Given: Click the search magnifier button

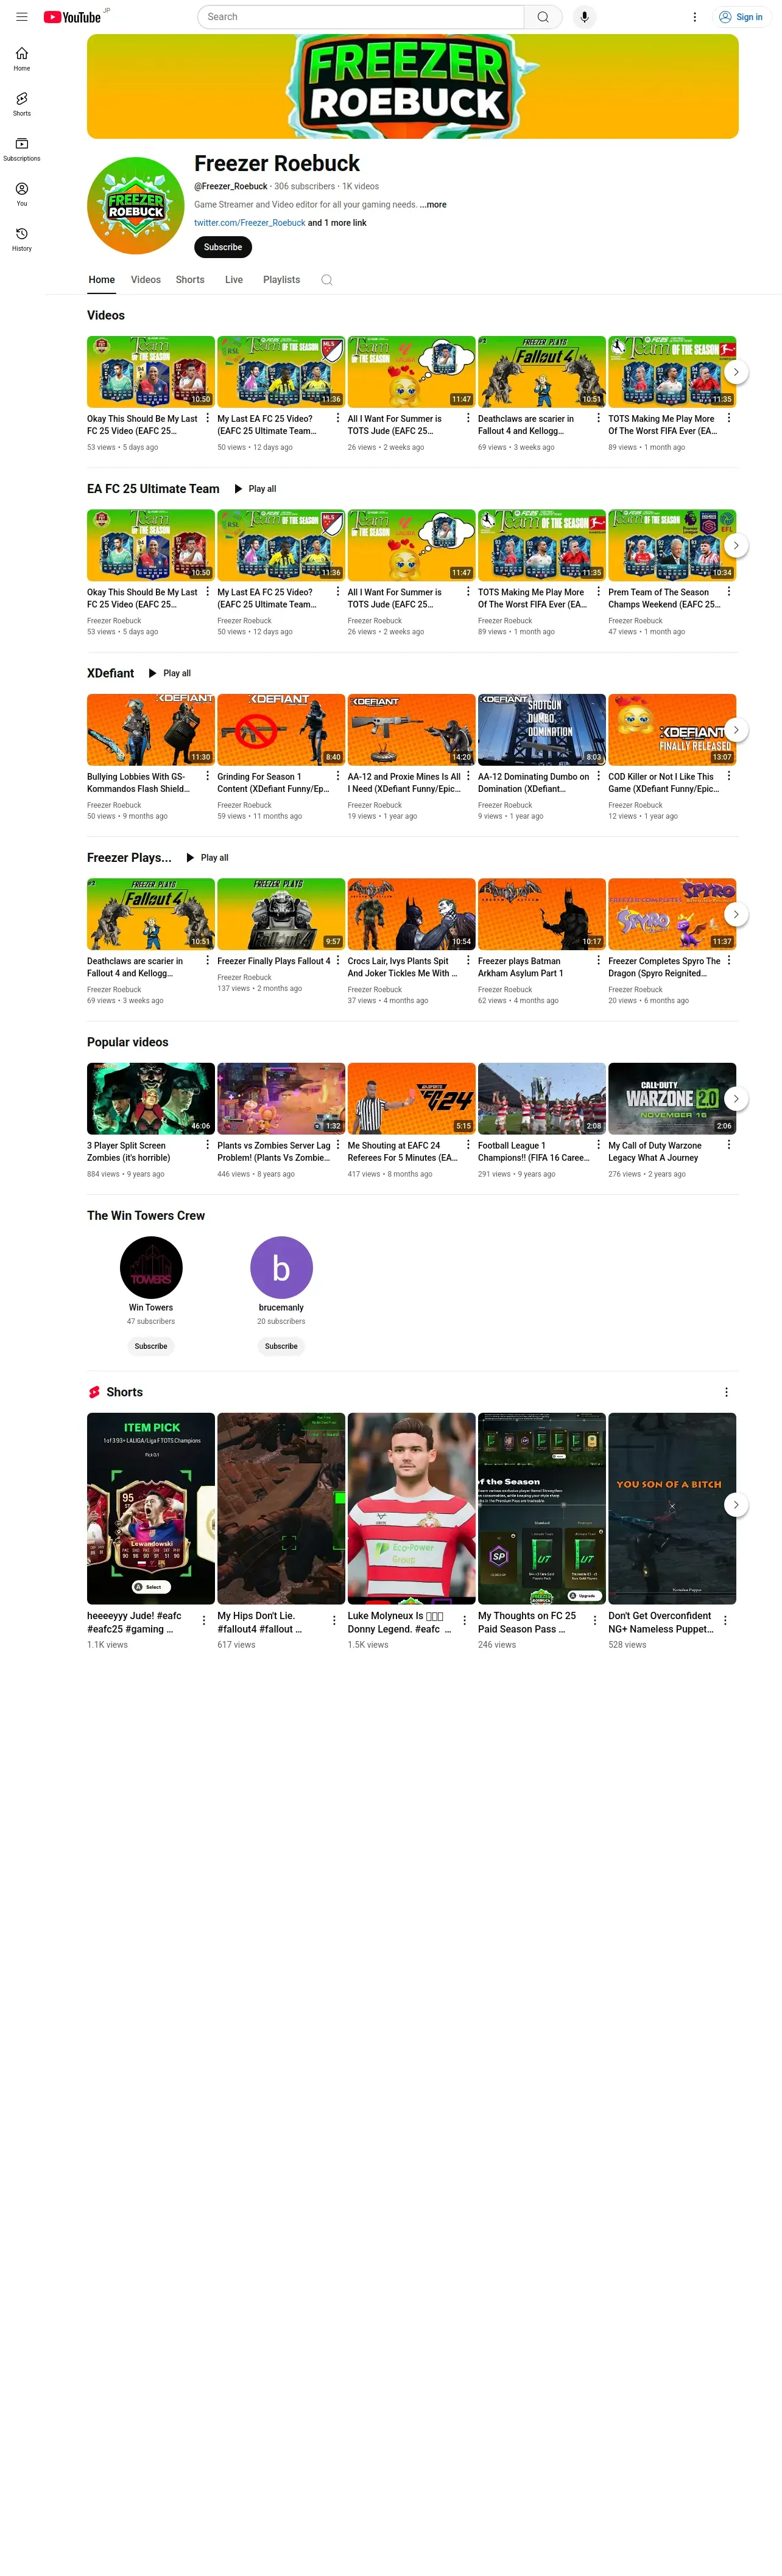Looking at the screenshot, I should 543,17.
